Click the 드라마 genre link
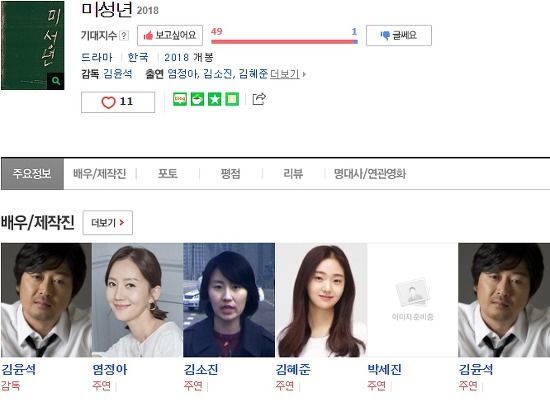 pyautogui.click(x=97, y=57)
